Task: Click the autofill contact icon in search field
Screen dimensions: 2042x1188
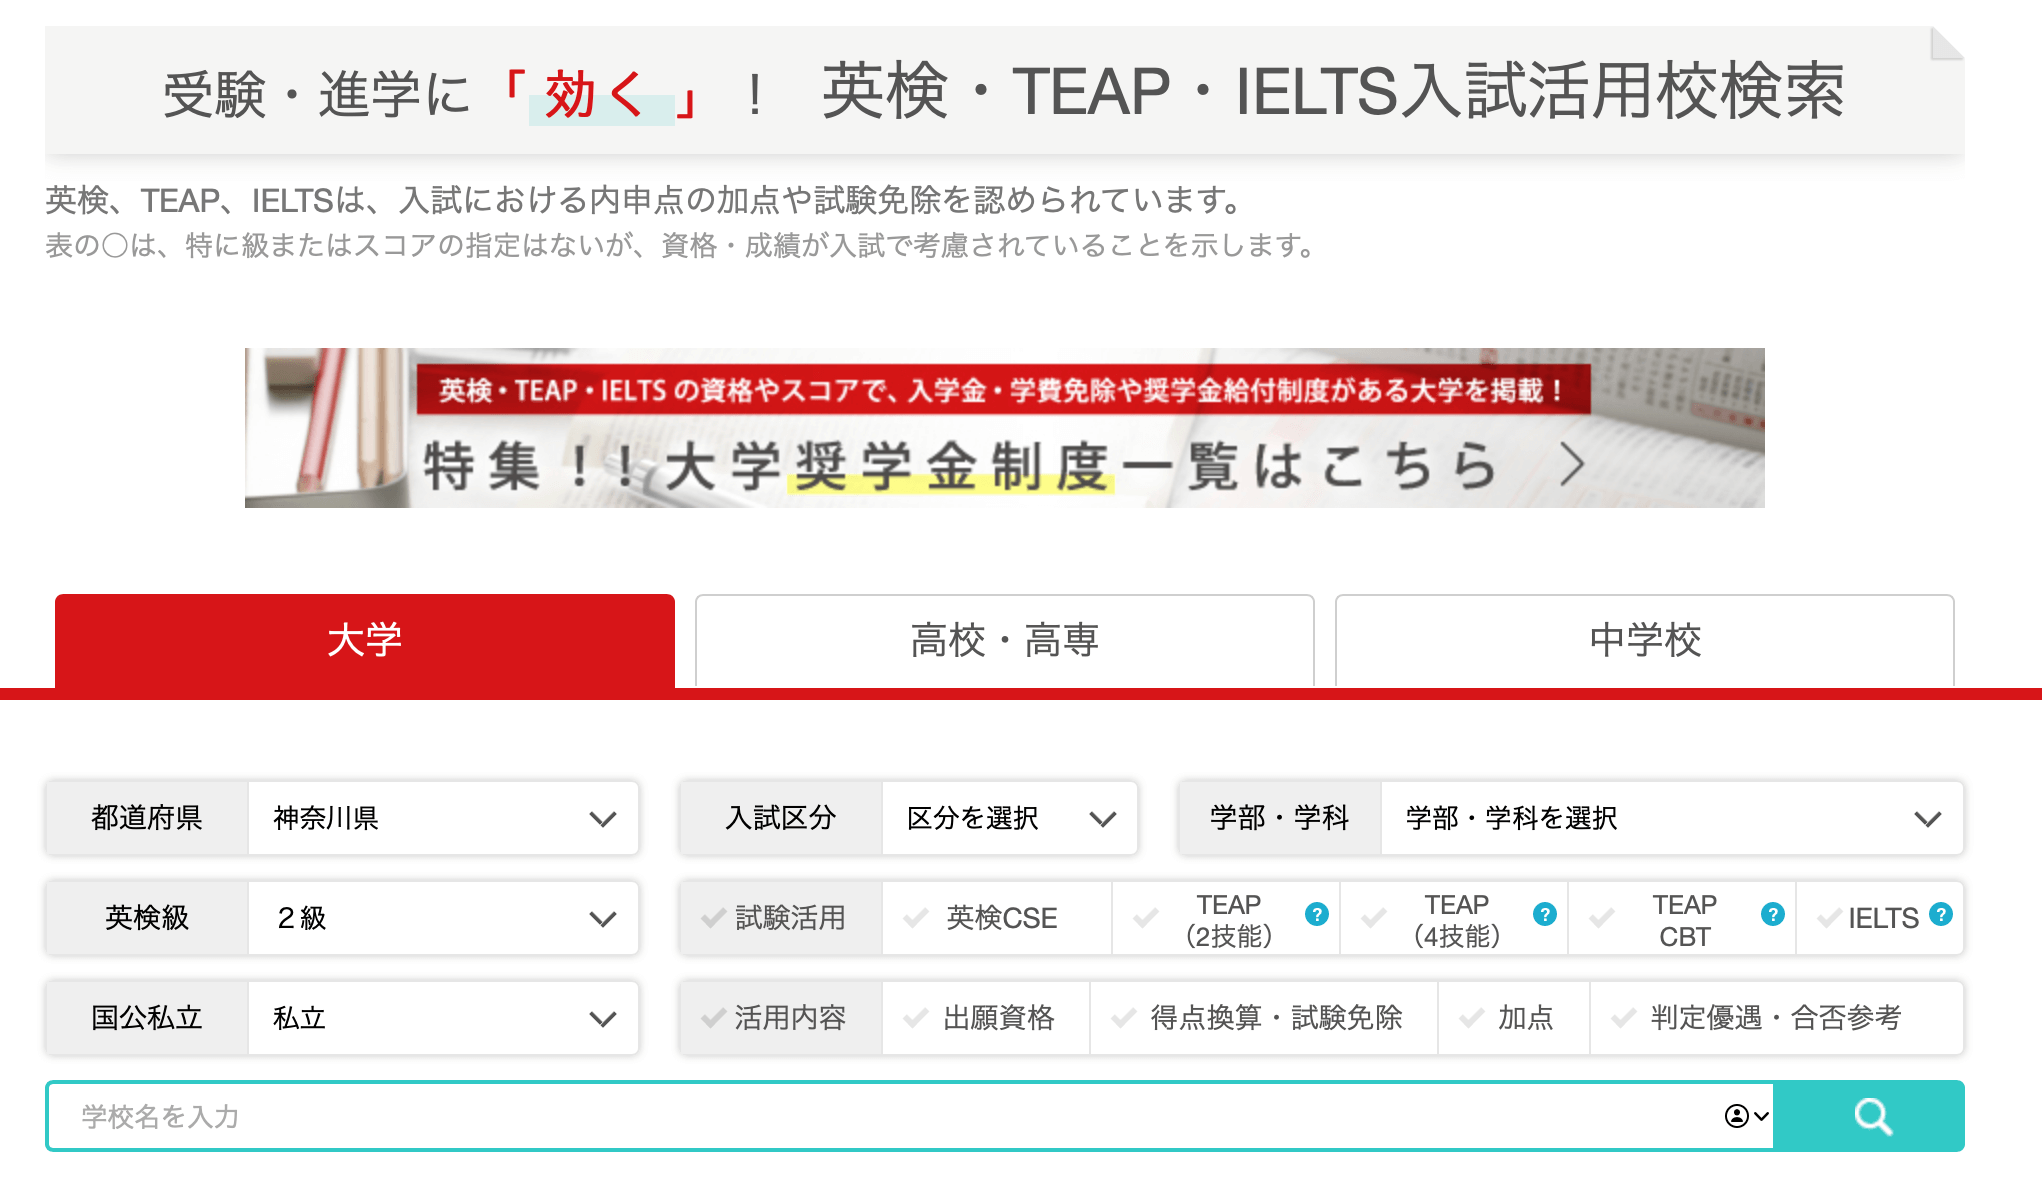Action: tap(1738, 1116)
